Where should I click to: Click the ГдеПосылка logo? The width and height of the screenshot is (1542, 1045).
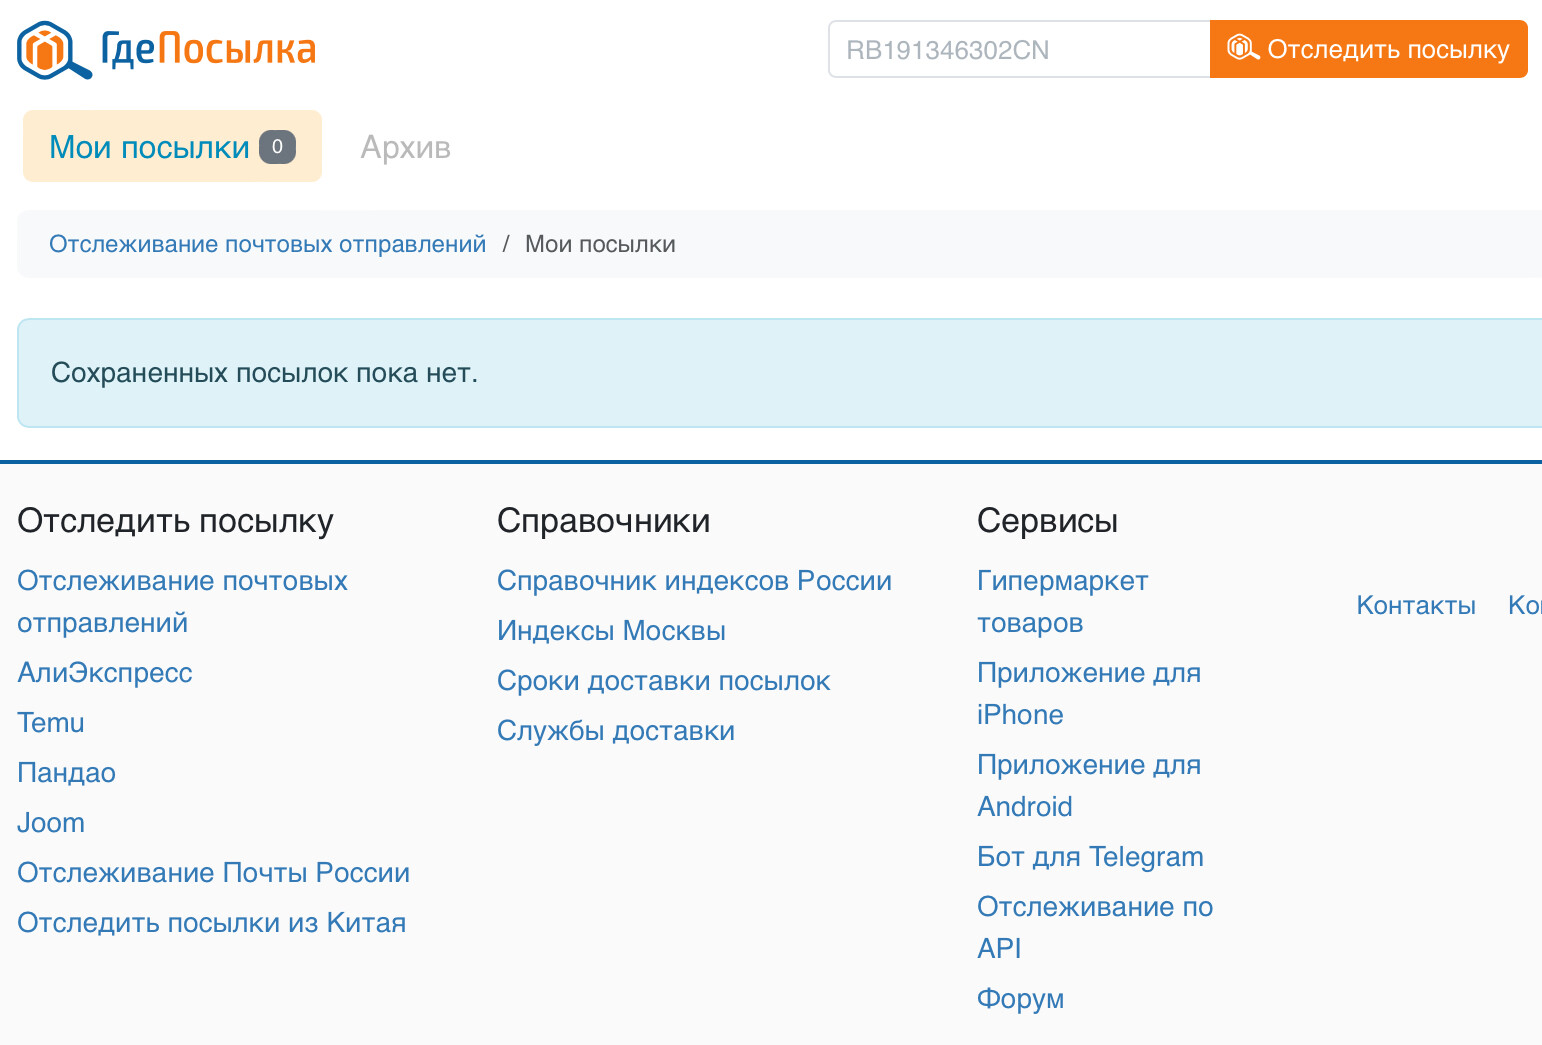[x=166, y=49]
